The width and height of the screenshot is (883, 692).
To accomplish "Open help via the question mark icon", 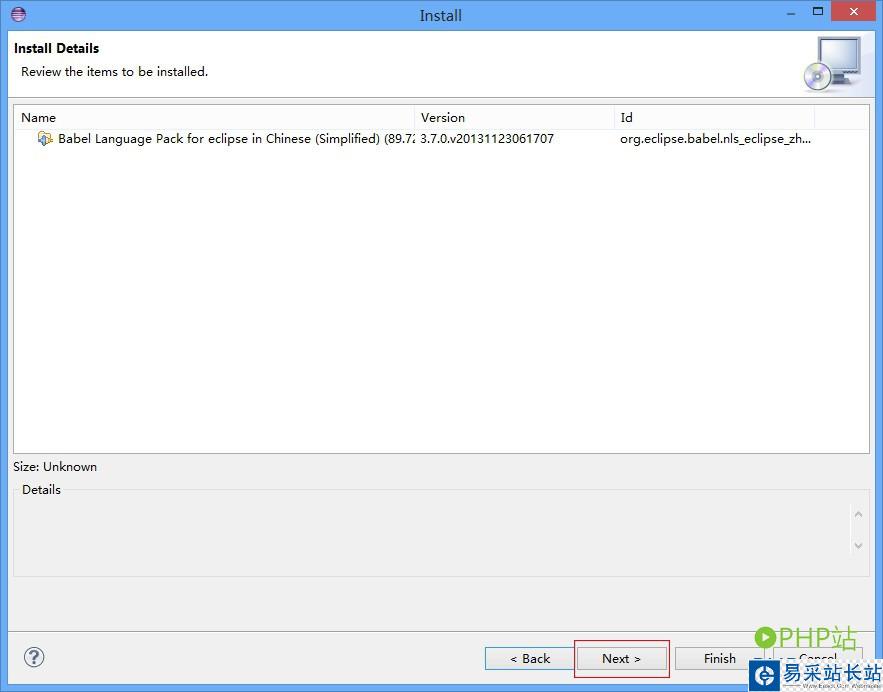I will (34, 657).
